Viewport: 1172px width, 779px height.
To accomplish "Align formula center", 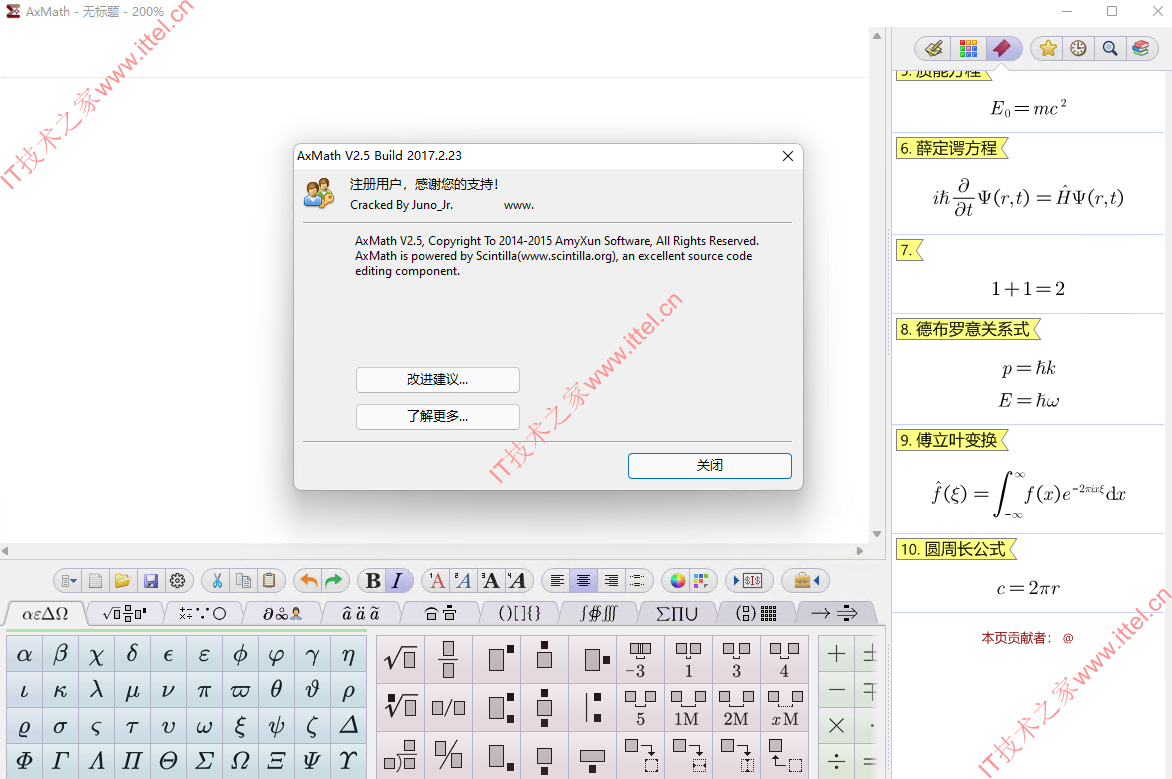I will (584, 581).
